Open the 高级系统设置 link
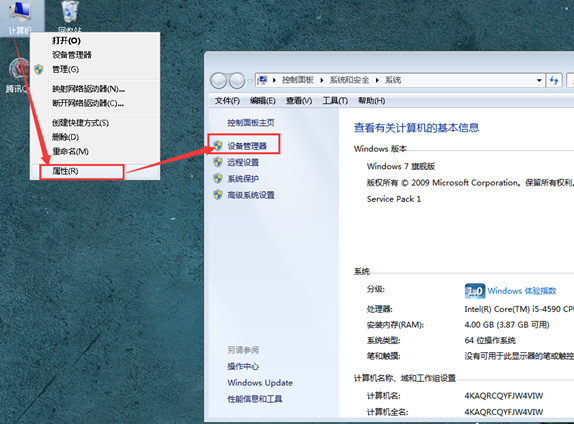Screen dimensions: 574x424 click(251, 195)
